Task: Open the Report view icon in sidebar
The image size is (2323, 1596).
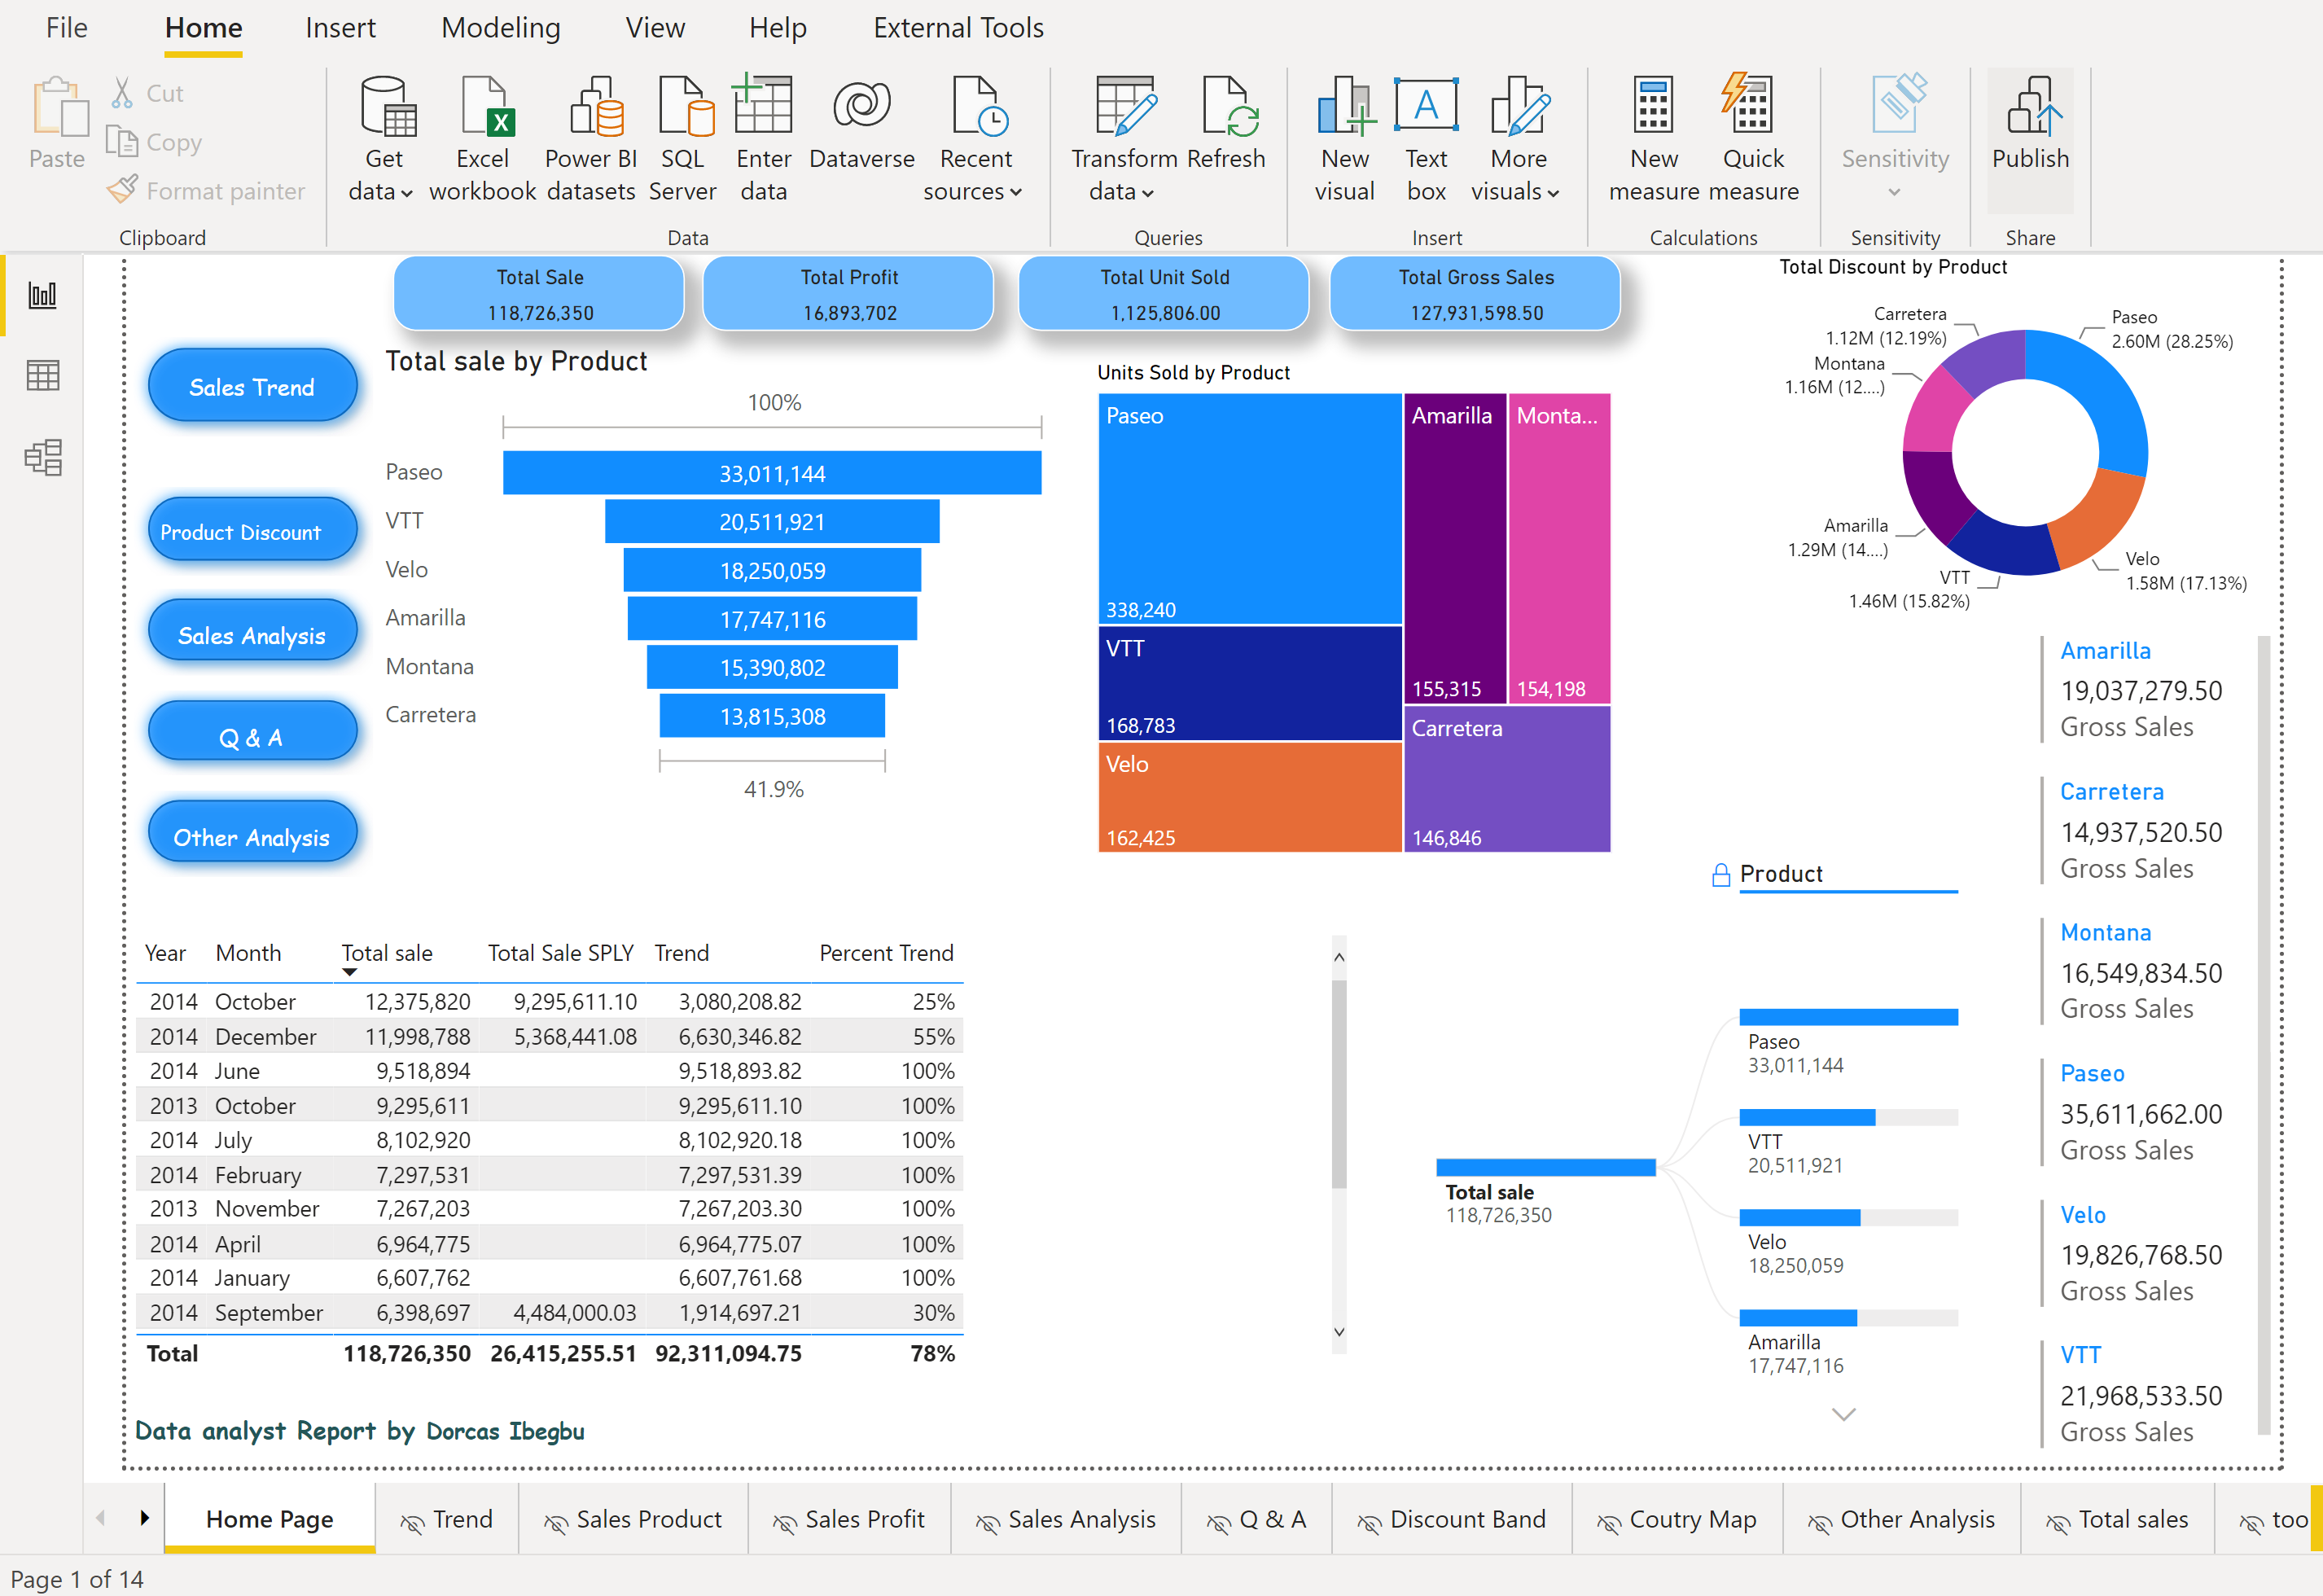Action: click(x=42, y=295)
